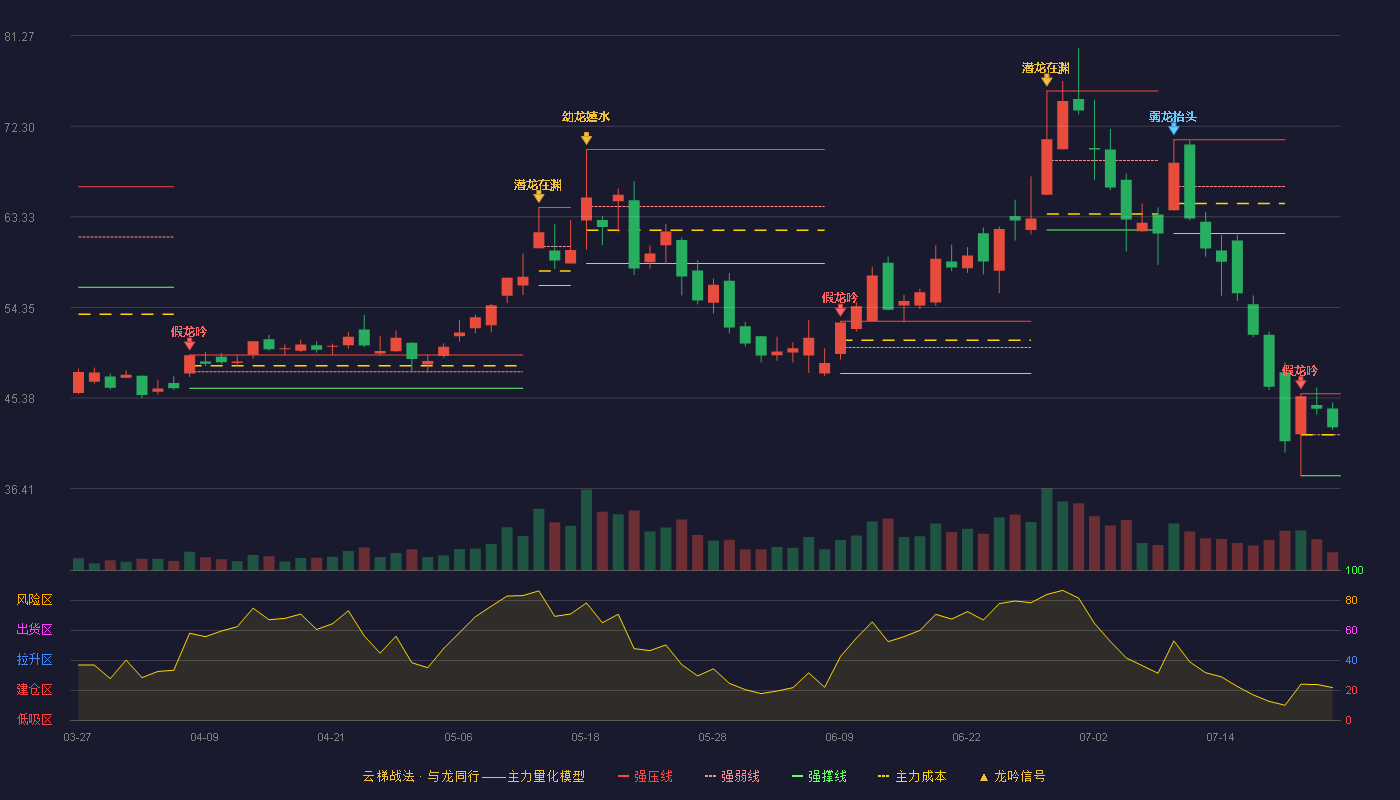The width and height of the screenshot is (1400, 800).
Task: Select the 低吸区 zone label
Action: (x=34, y=720)
